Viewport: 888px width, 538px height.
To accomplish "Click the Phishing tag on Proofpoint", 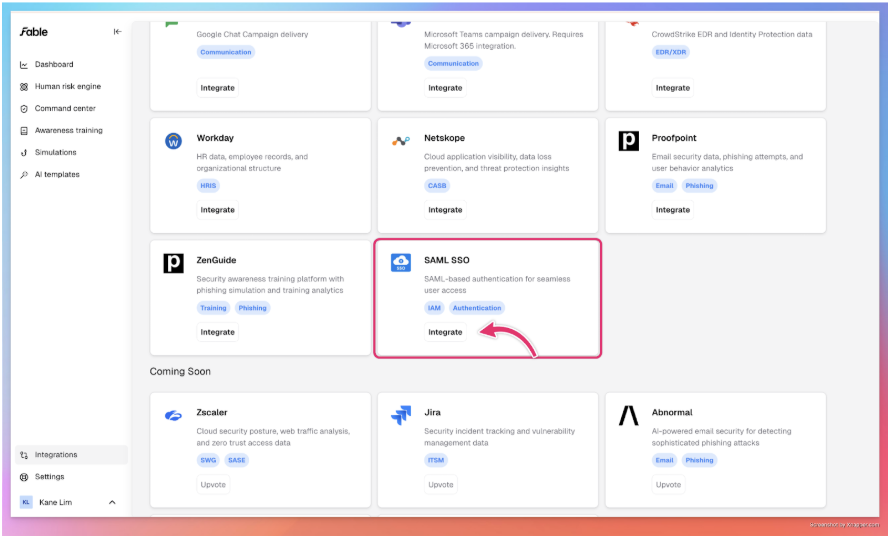I will (x=699, y=186).
